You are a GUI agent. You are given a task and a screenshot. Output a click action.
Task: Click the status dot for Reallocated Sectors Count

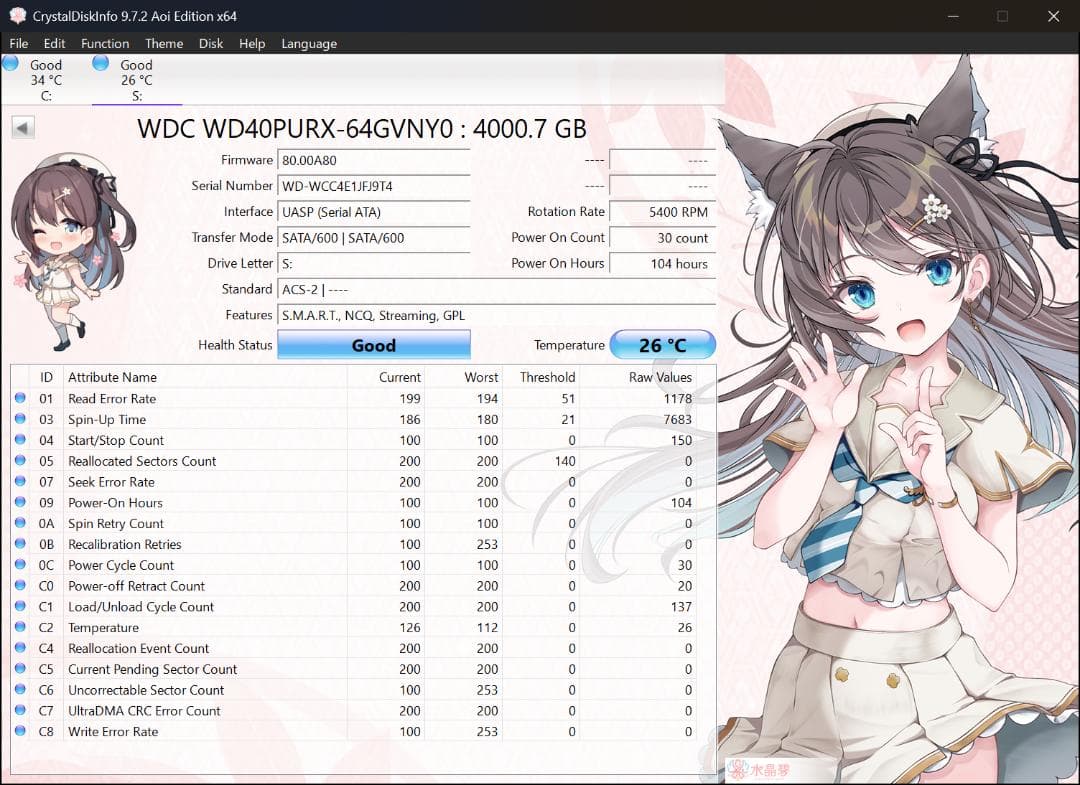tap(20, 460)
